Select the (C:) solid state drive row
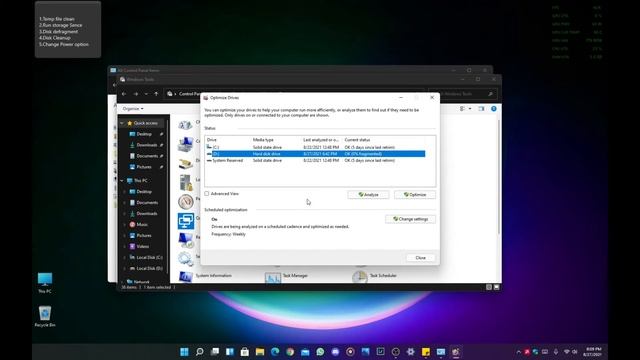The height and width of the screenshot is (360, 640). tap(315, 147)
